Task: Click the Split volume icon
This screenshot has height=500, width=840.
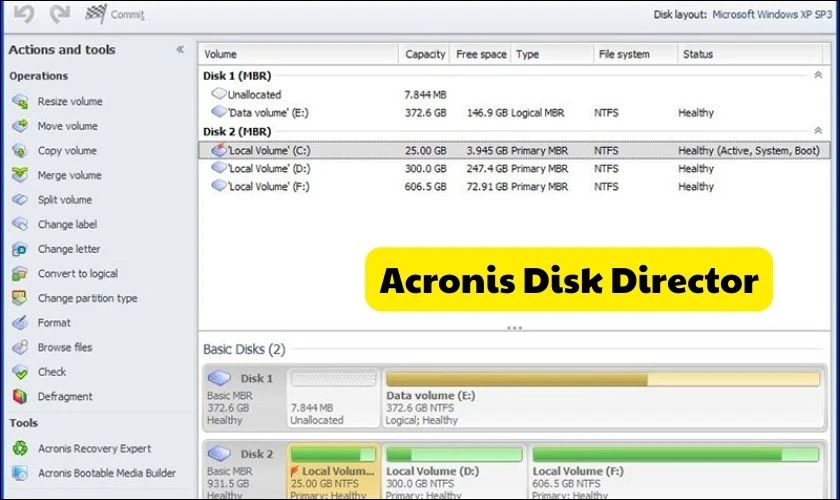Action: pos(20,200)
